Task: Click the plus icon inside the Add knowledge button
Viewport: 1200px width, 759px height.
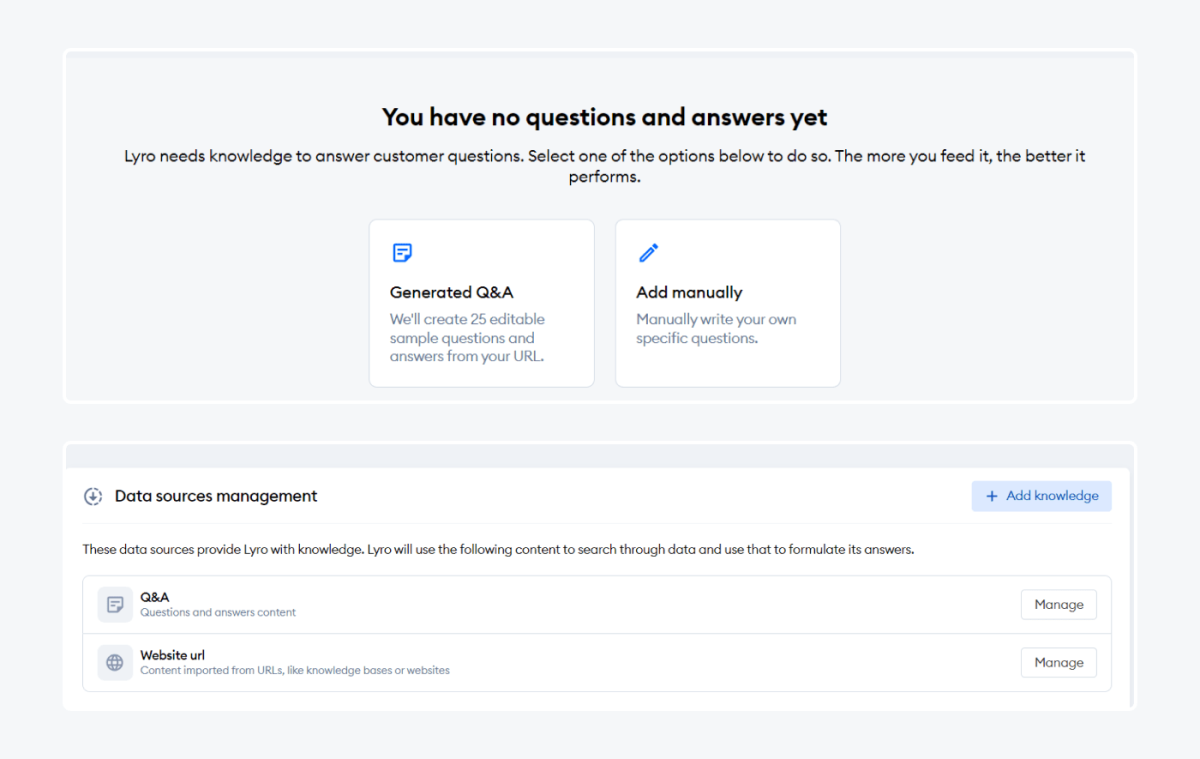Action: [x=991, y=495]
